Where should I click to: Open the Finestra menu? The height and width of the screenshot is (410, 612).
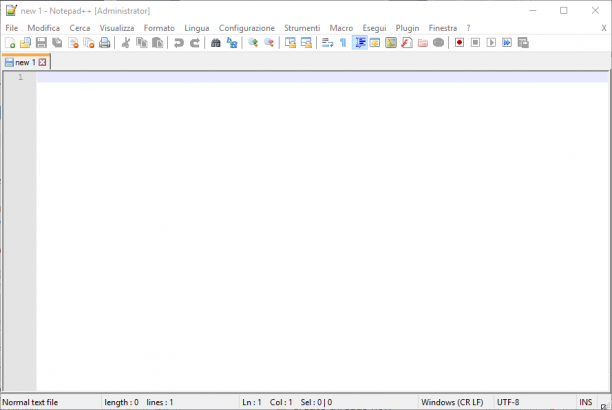tap(443, 28)
